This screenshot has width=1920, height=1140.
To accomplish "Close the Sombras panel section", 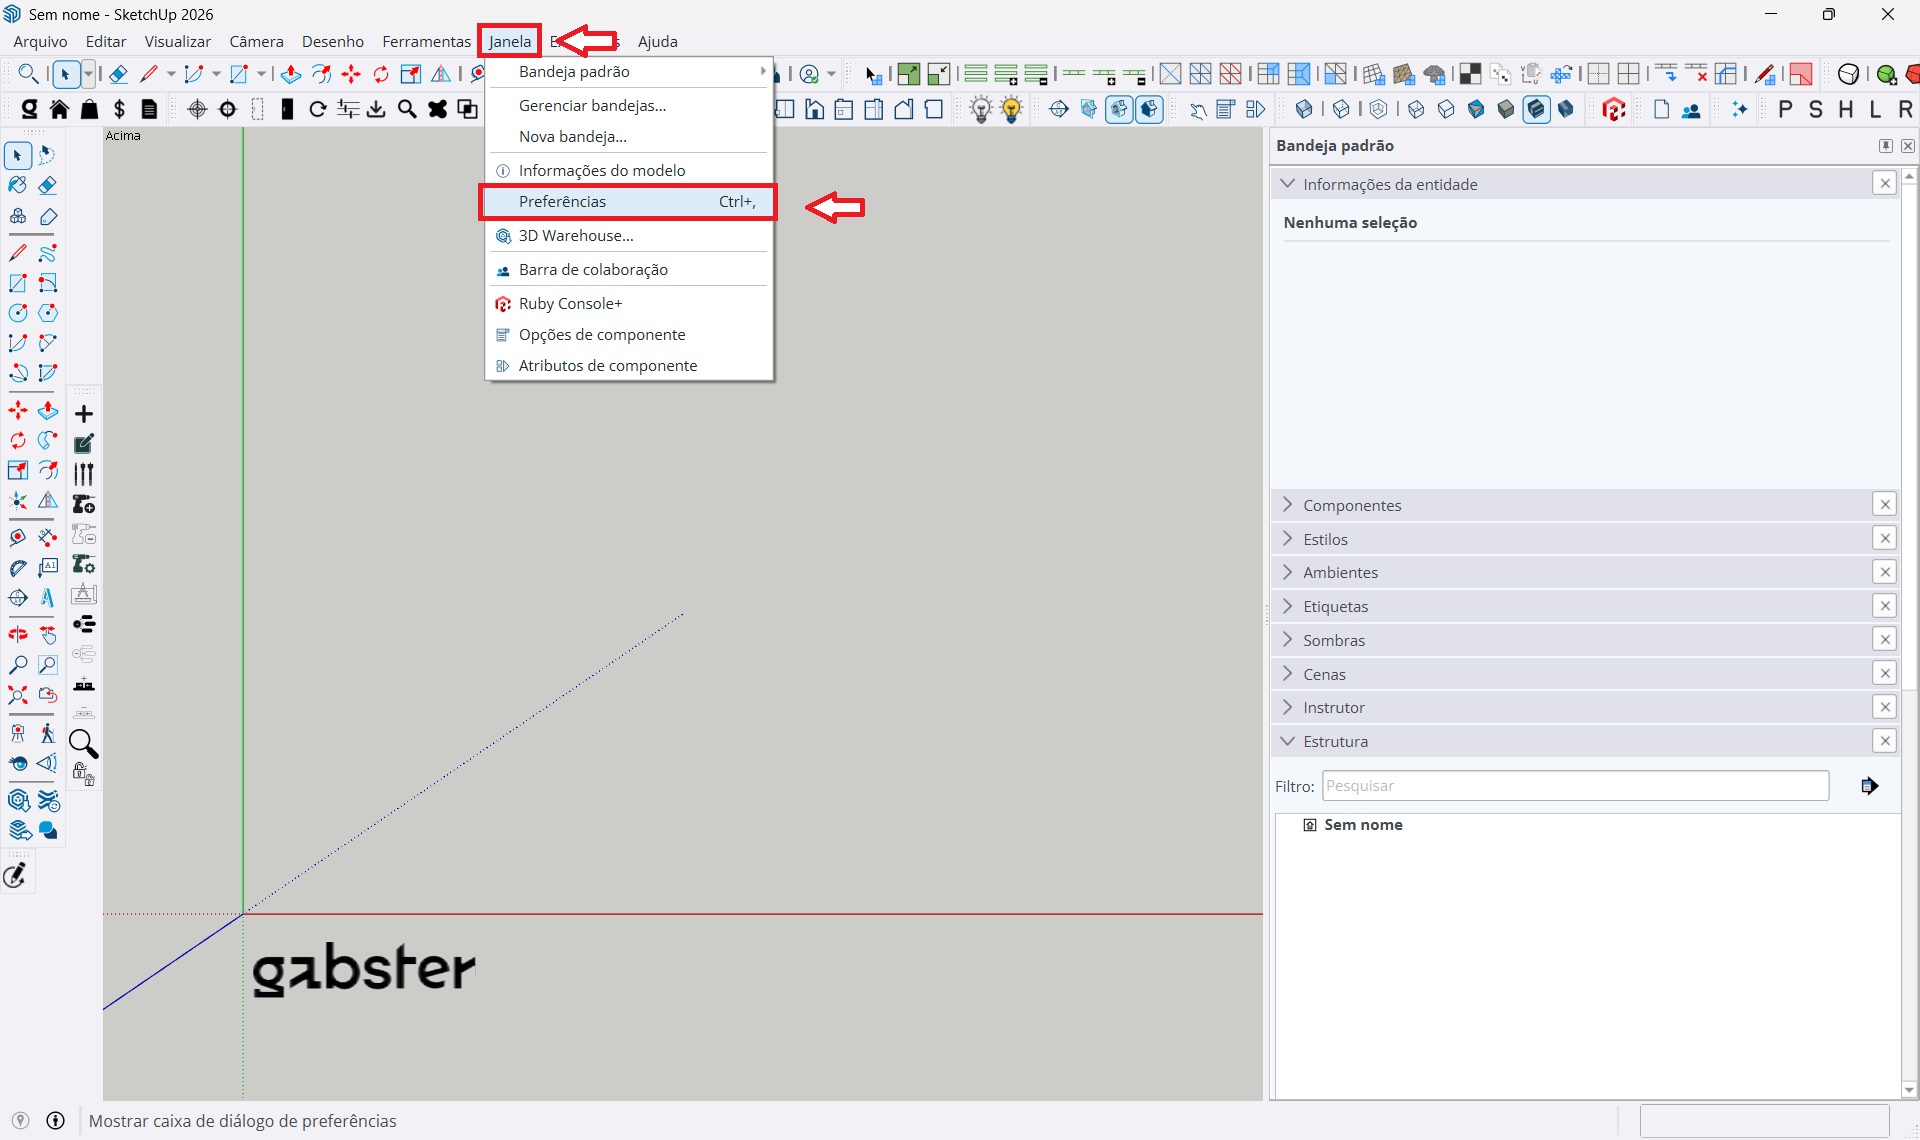I will tap(1884, 640).
